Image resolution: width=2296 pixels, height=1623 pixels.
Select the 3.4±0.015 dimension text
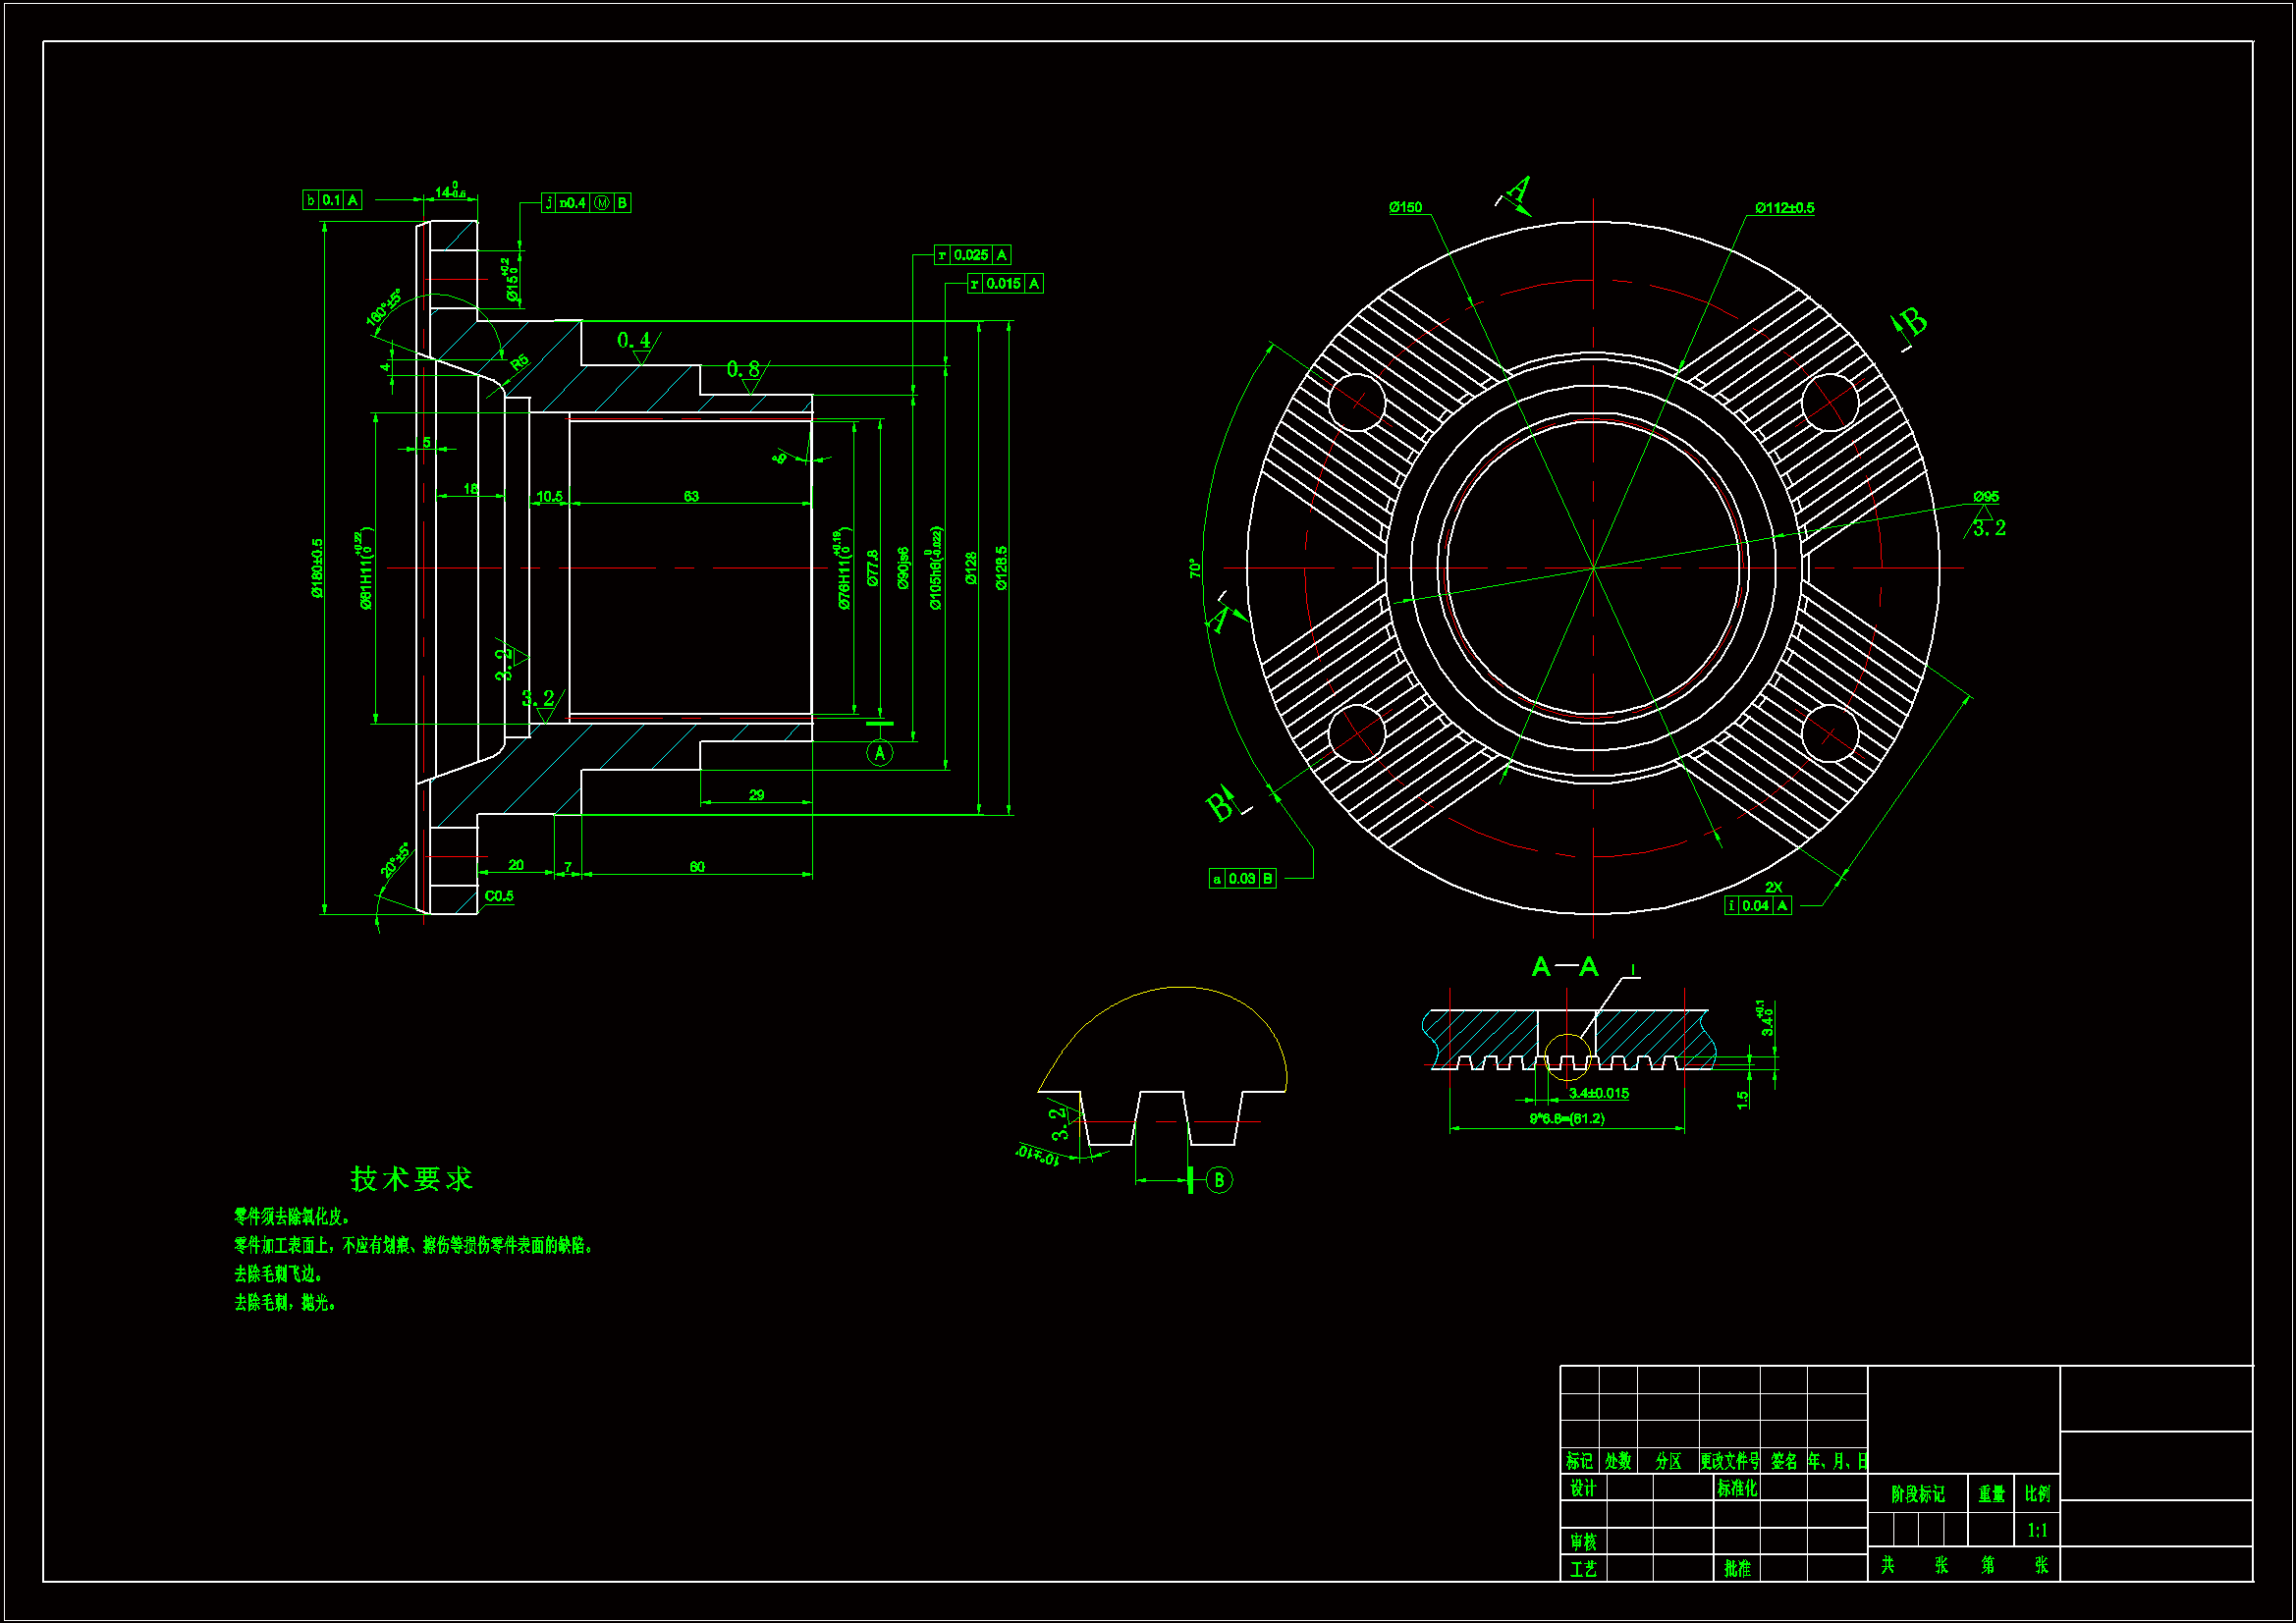(1598, 1093)
